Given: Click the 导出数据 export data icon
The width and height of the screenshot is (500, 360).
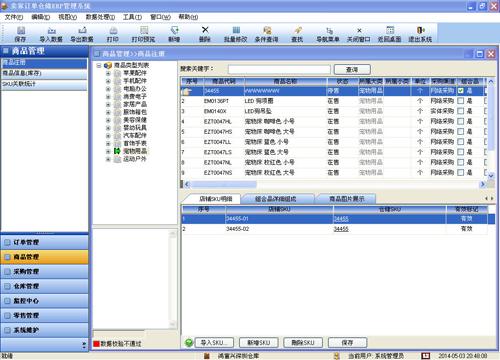Looking at the screenshot, I should 82,31.
